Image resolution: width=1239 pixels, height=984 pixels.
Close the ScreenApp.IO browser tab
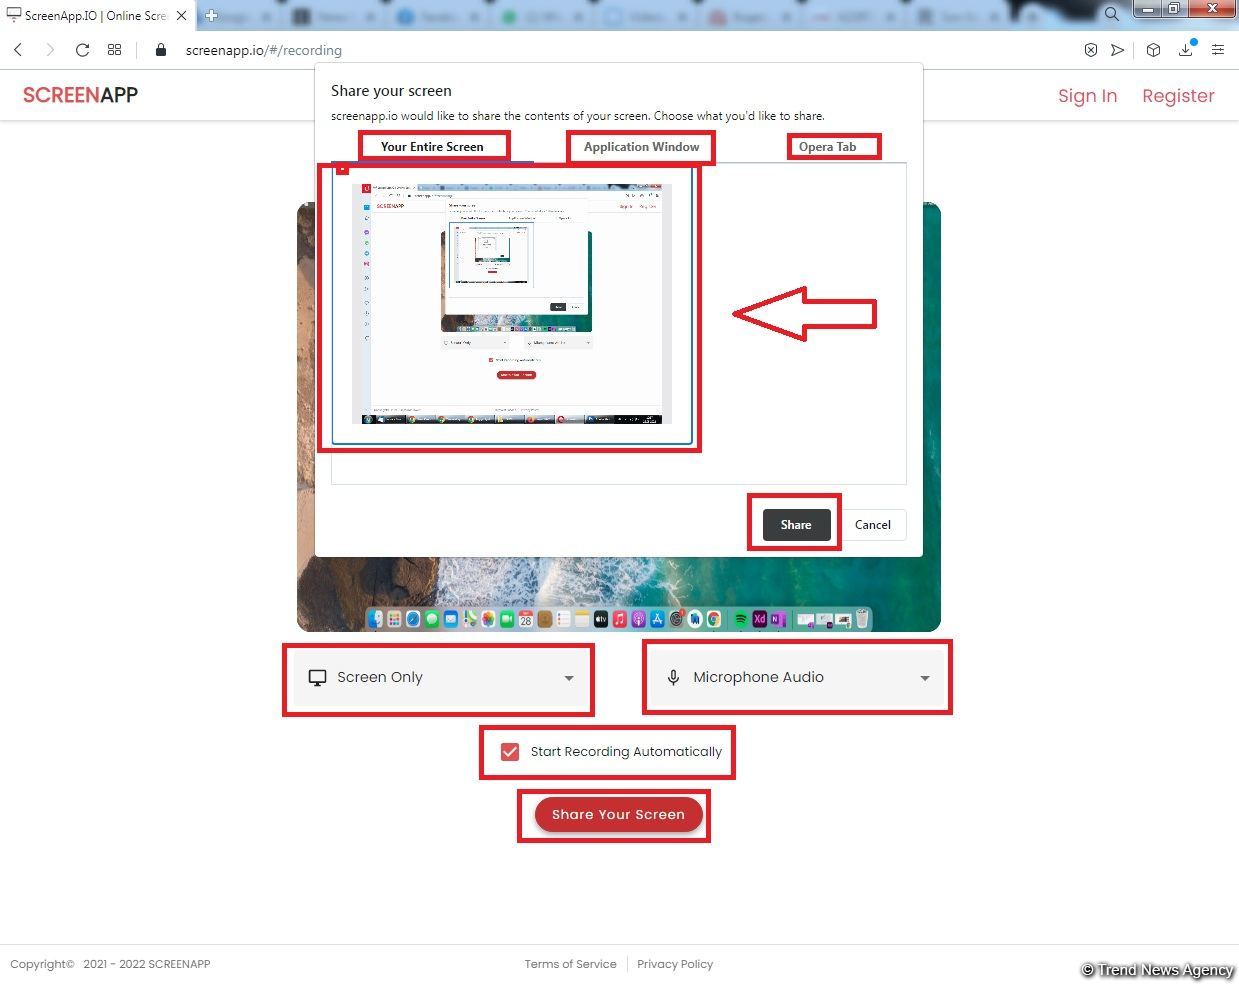tap(181, 15)
